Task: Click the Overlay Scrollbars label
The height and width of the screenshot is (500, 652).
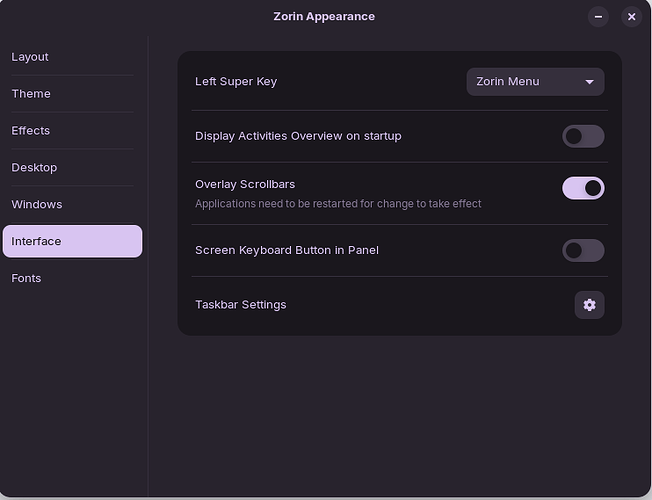Action: 245,184
